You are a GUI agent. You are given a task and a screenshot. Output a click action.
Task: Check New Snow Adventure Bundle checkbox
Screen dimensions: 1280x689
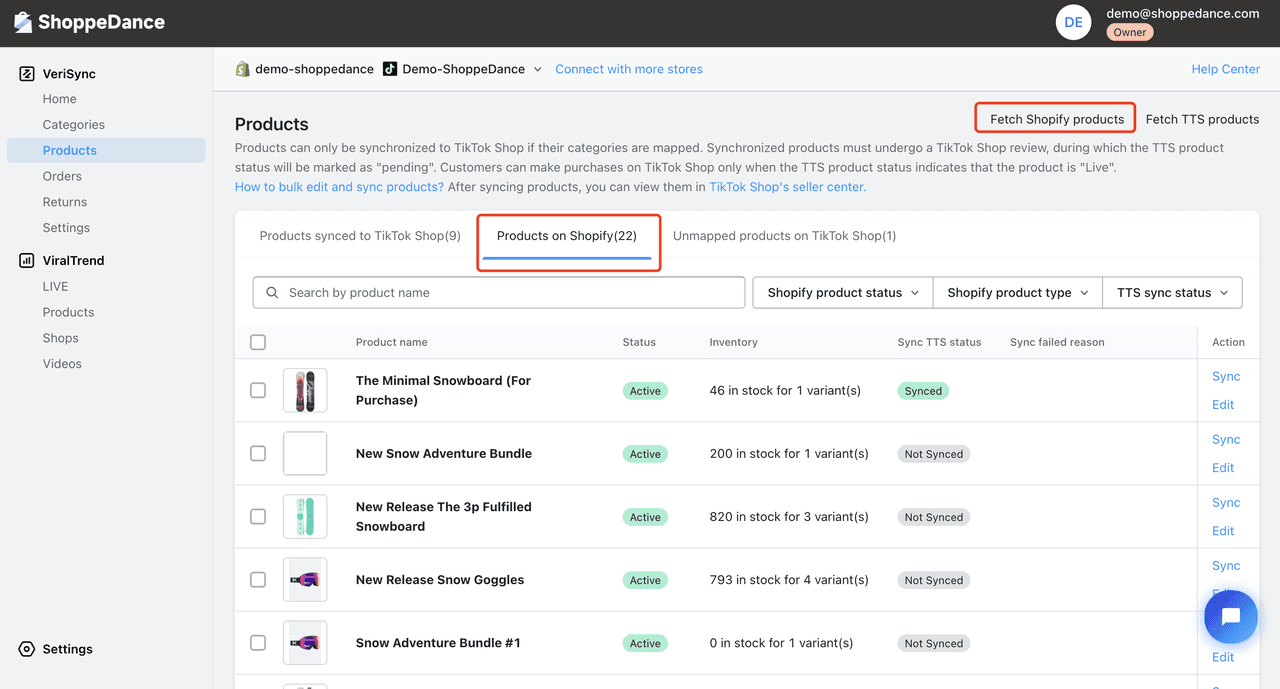pyautogui.click(x=258, y=453)
